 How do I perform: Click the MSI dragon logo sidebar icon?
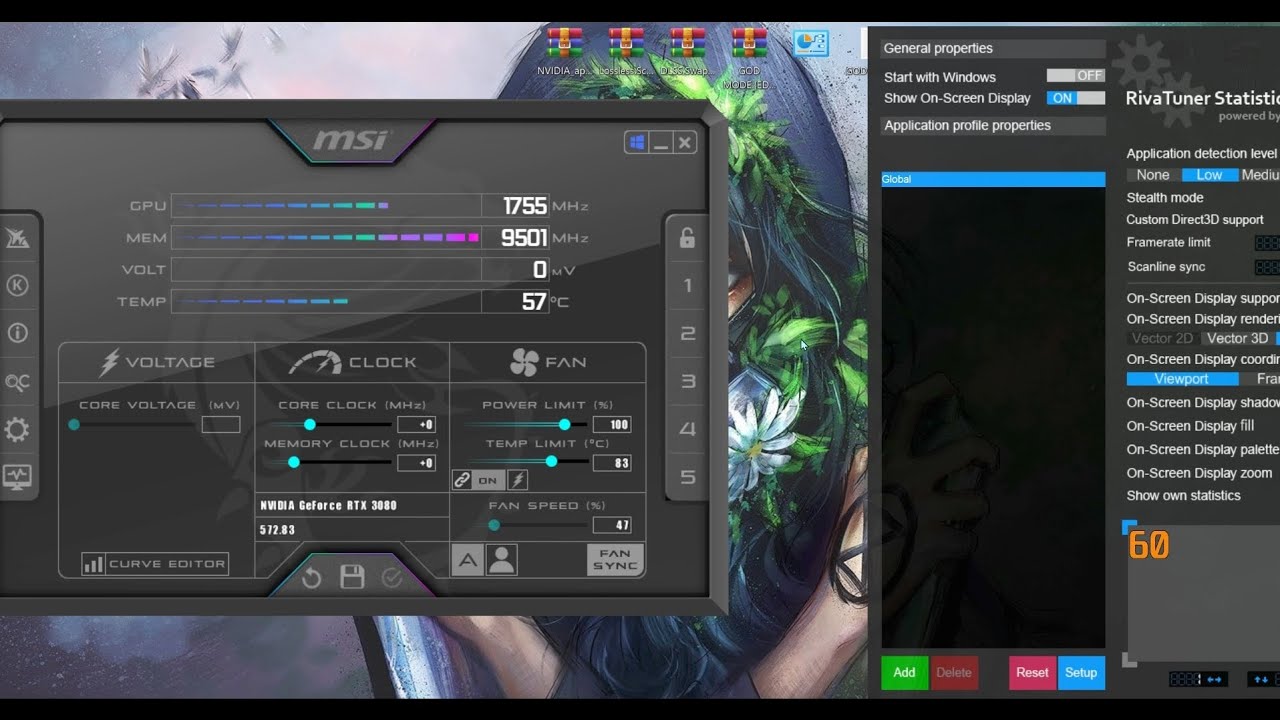click(17, 238)
